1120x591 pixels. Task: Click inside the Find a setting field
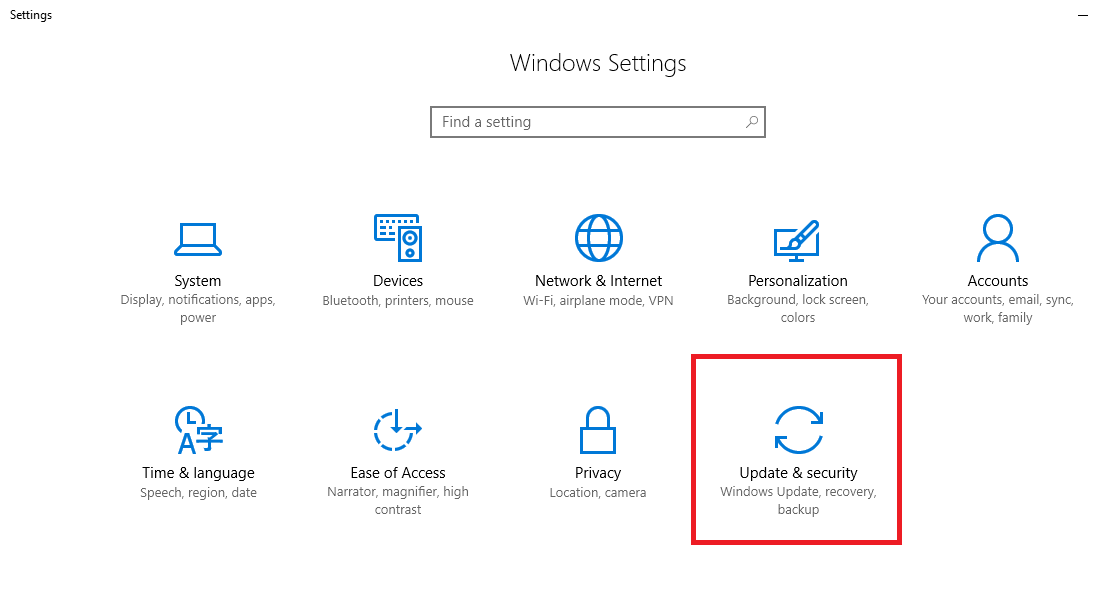(598, 122)
